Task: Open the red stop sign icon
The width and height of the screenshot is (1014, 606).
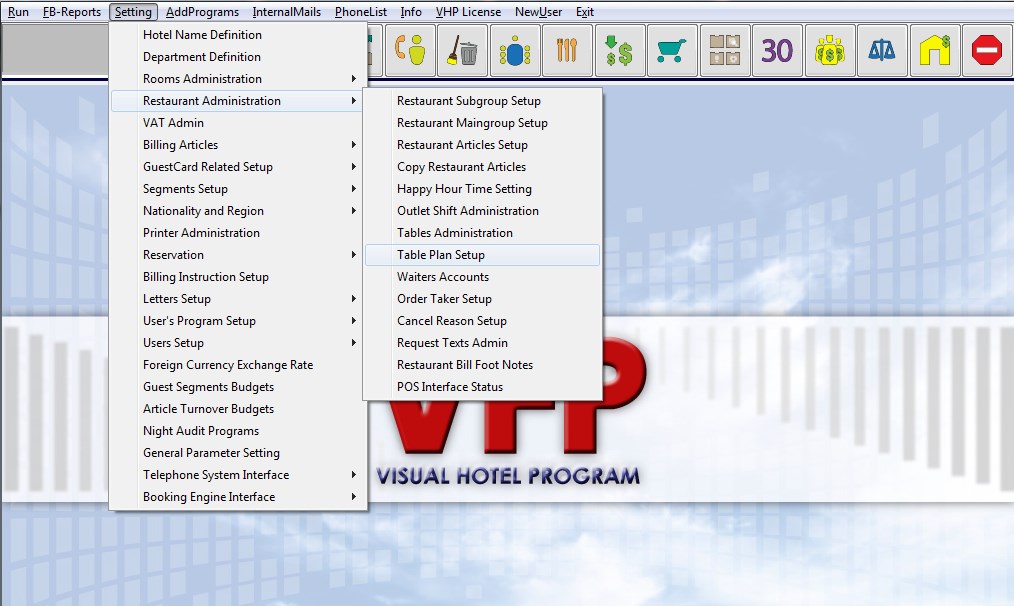Action: tap(986, 48)
